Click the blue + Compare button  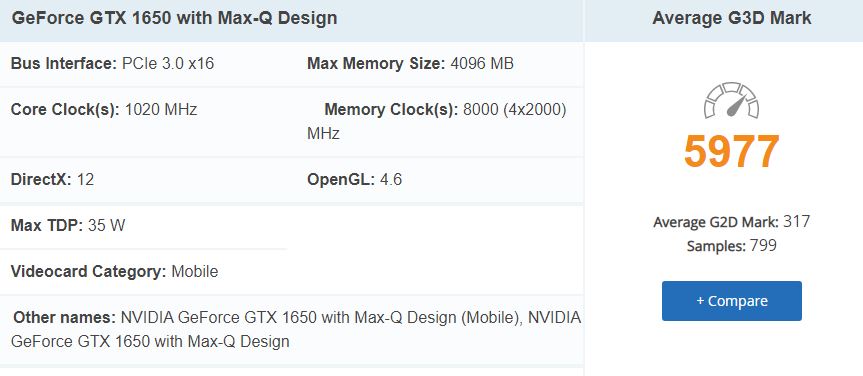(x=731, y=301)
